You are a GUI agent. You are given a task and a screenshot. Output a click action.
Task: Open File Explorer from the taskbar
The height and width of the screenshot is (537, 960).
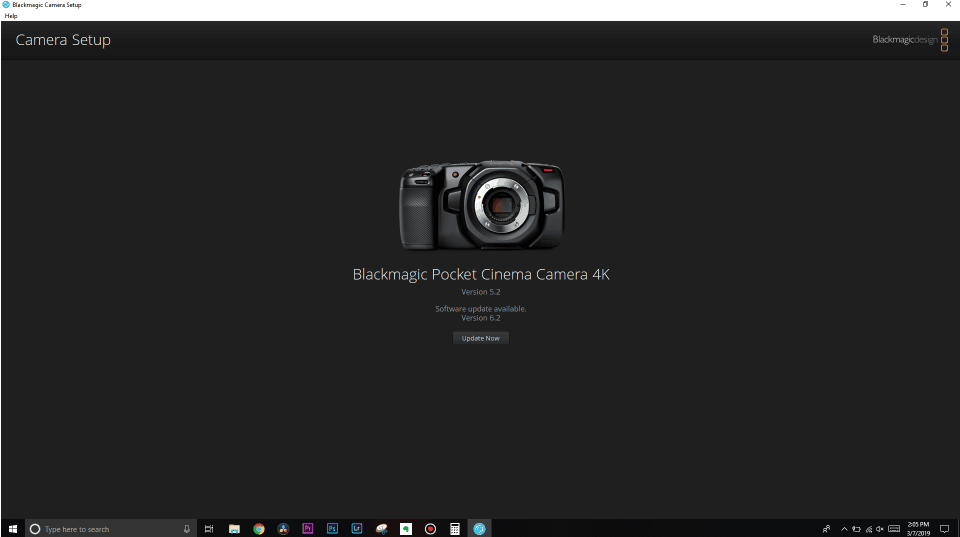[234, 528]
